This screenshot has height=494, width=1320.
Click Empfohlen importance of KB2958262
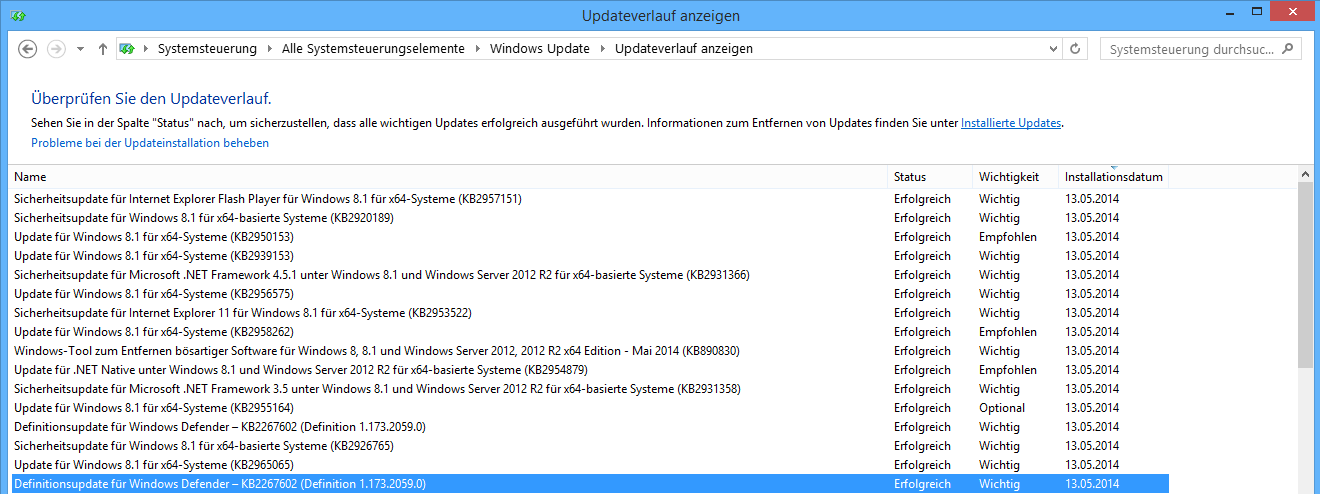(x=1008, y=332)
